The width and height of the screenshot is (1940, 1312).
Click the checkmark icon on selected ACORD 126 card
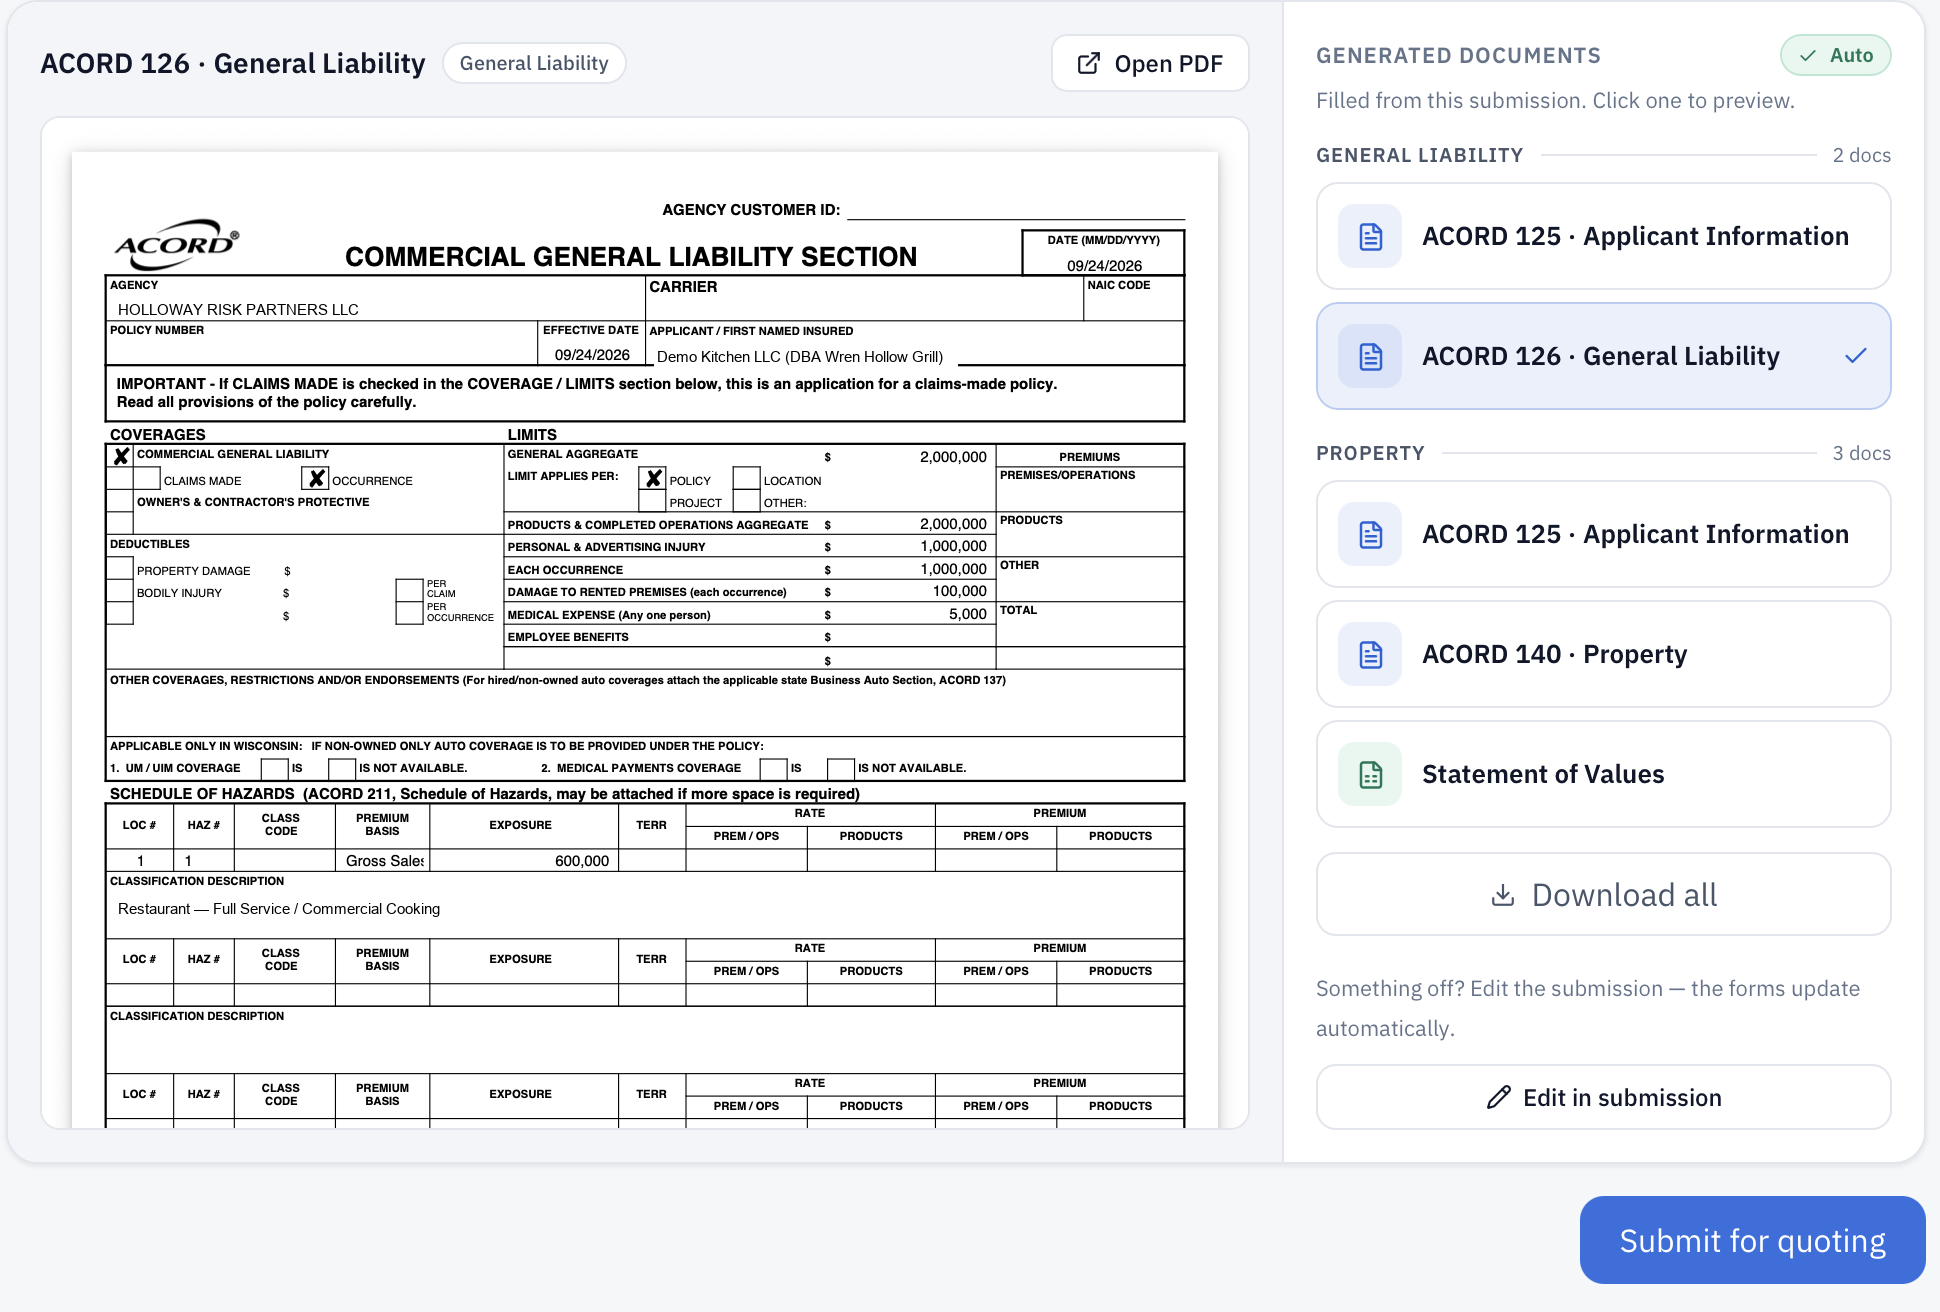(x=1856, y=356)
